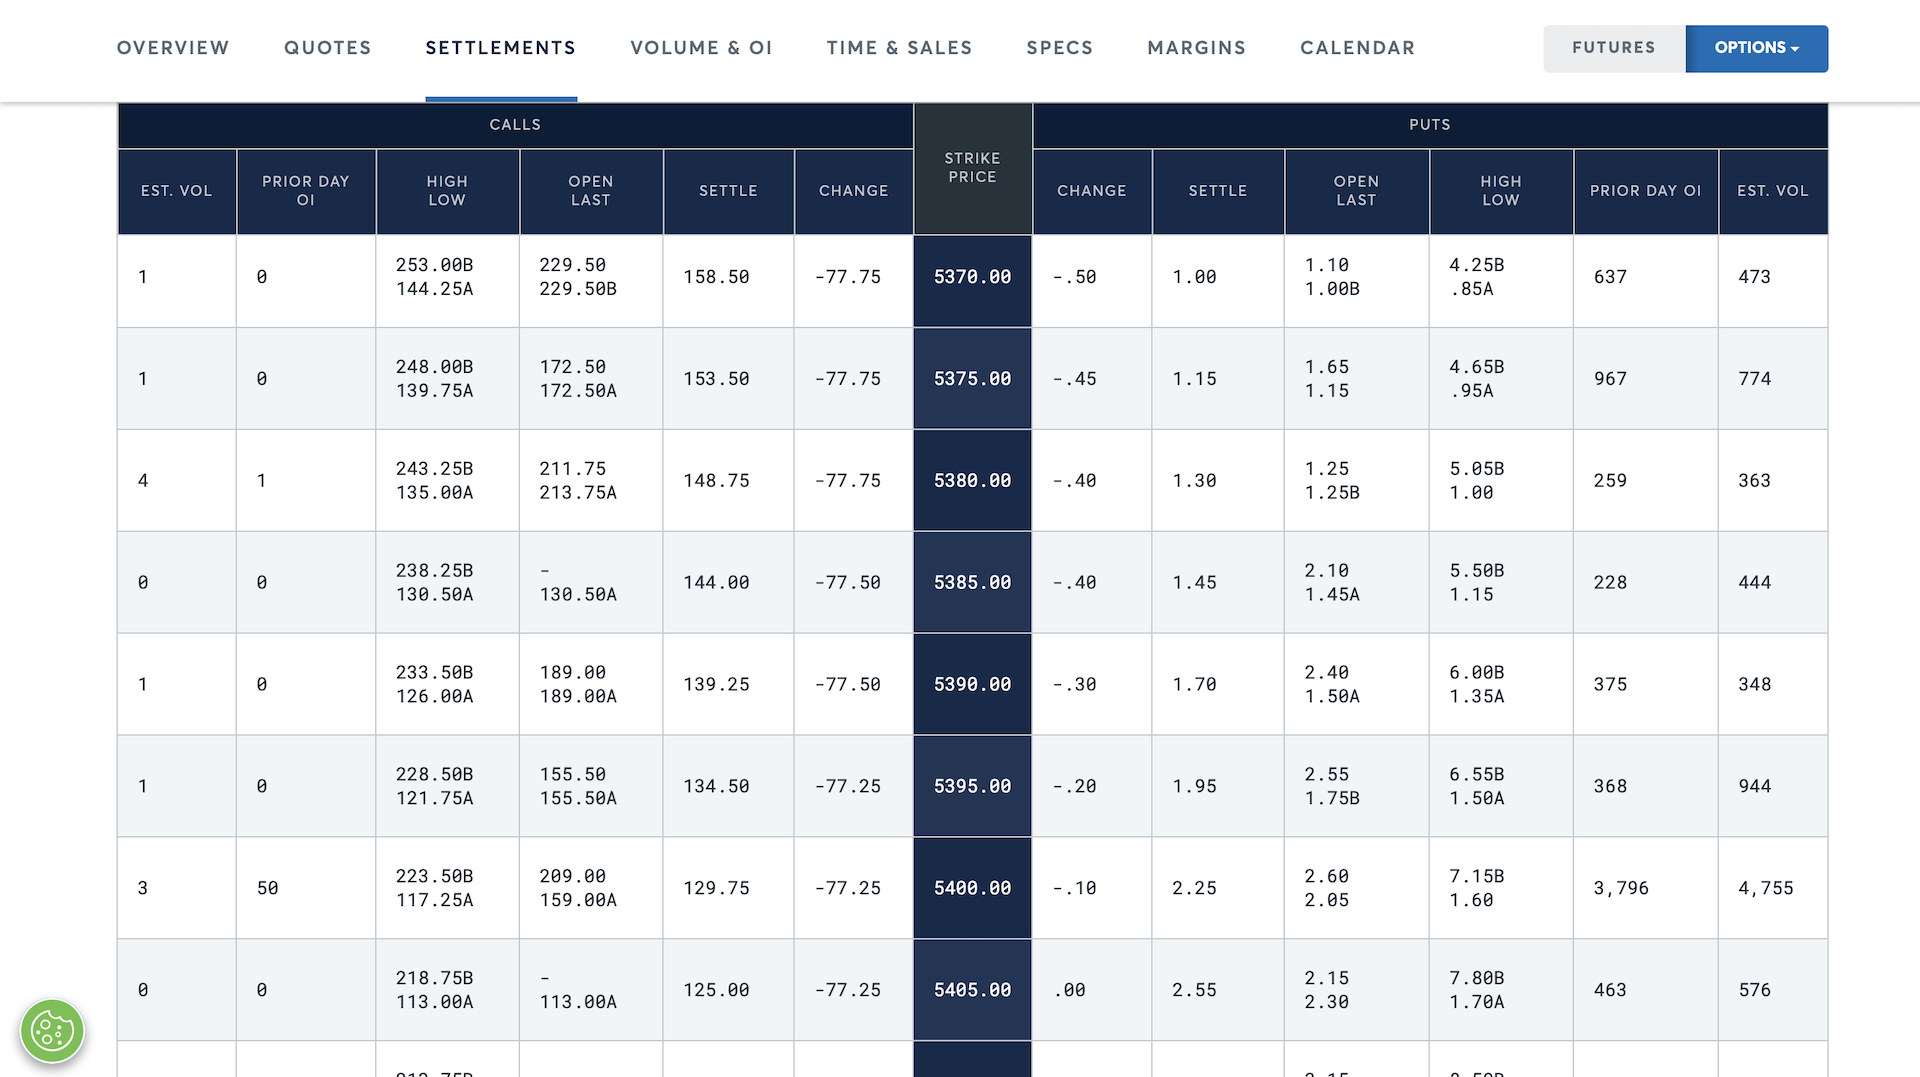Open the Specs tab
1920x1077 pixels.
coord(1059,48)
